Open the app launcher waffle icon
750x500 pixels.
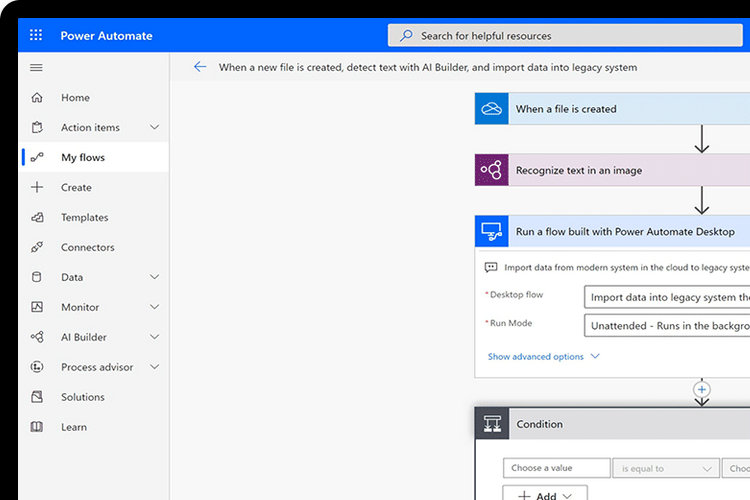click(x=36, y=35)
